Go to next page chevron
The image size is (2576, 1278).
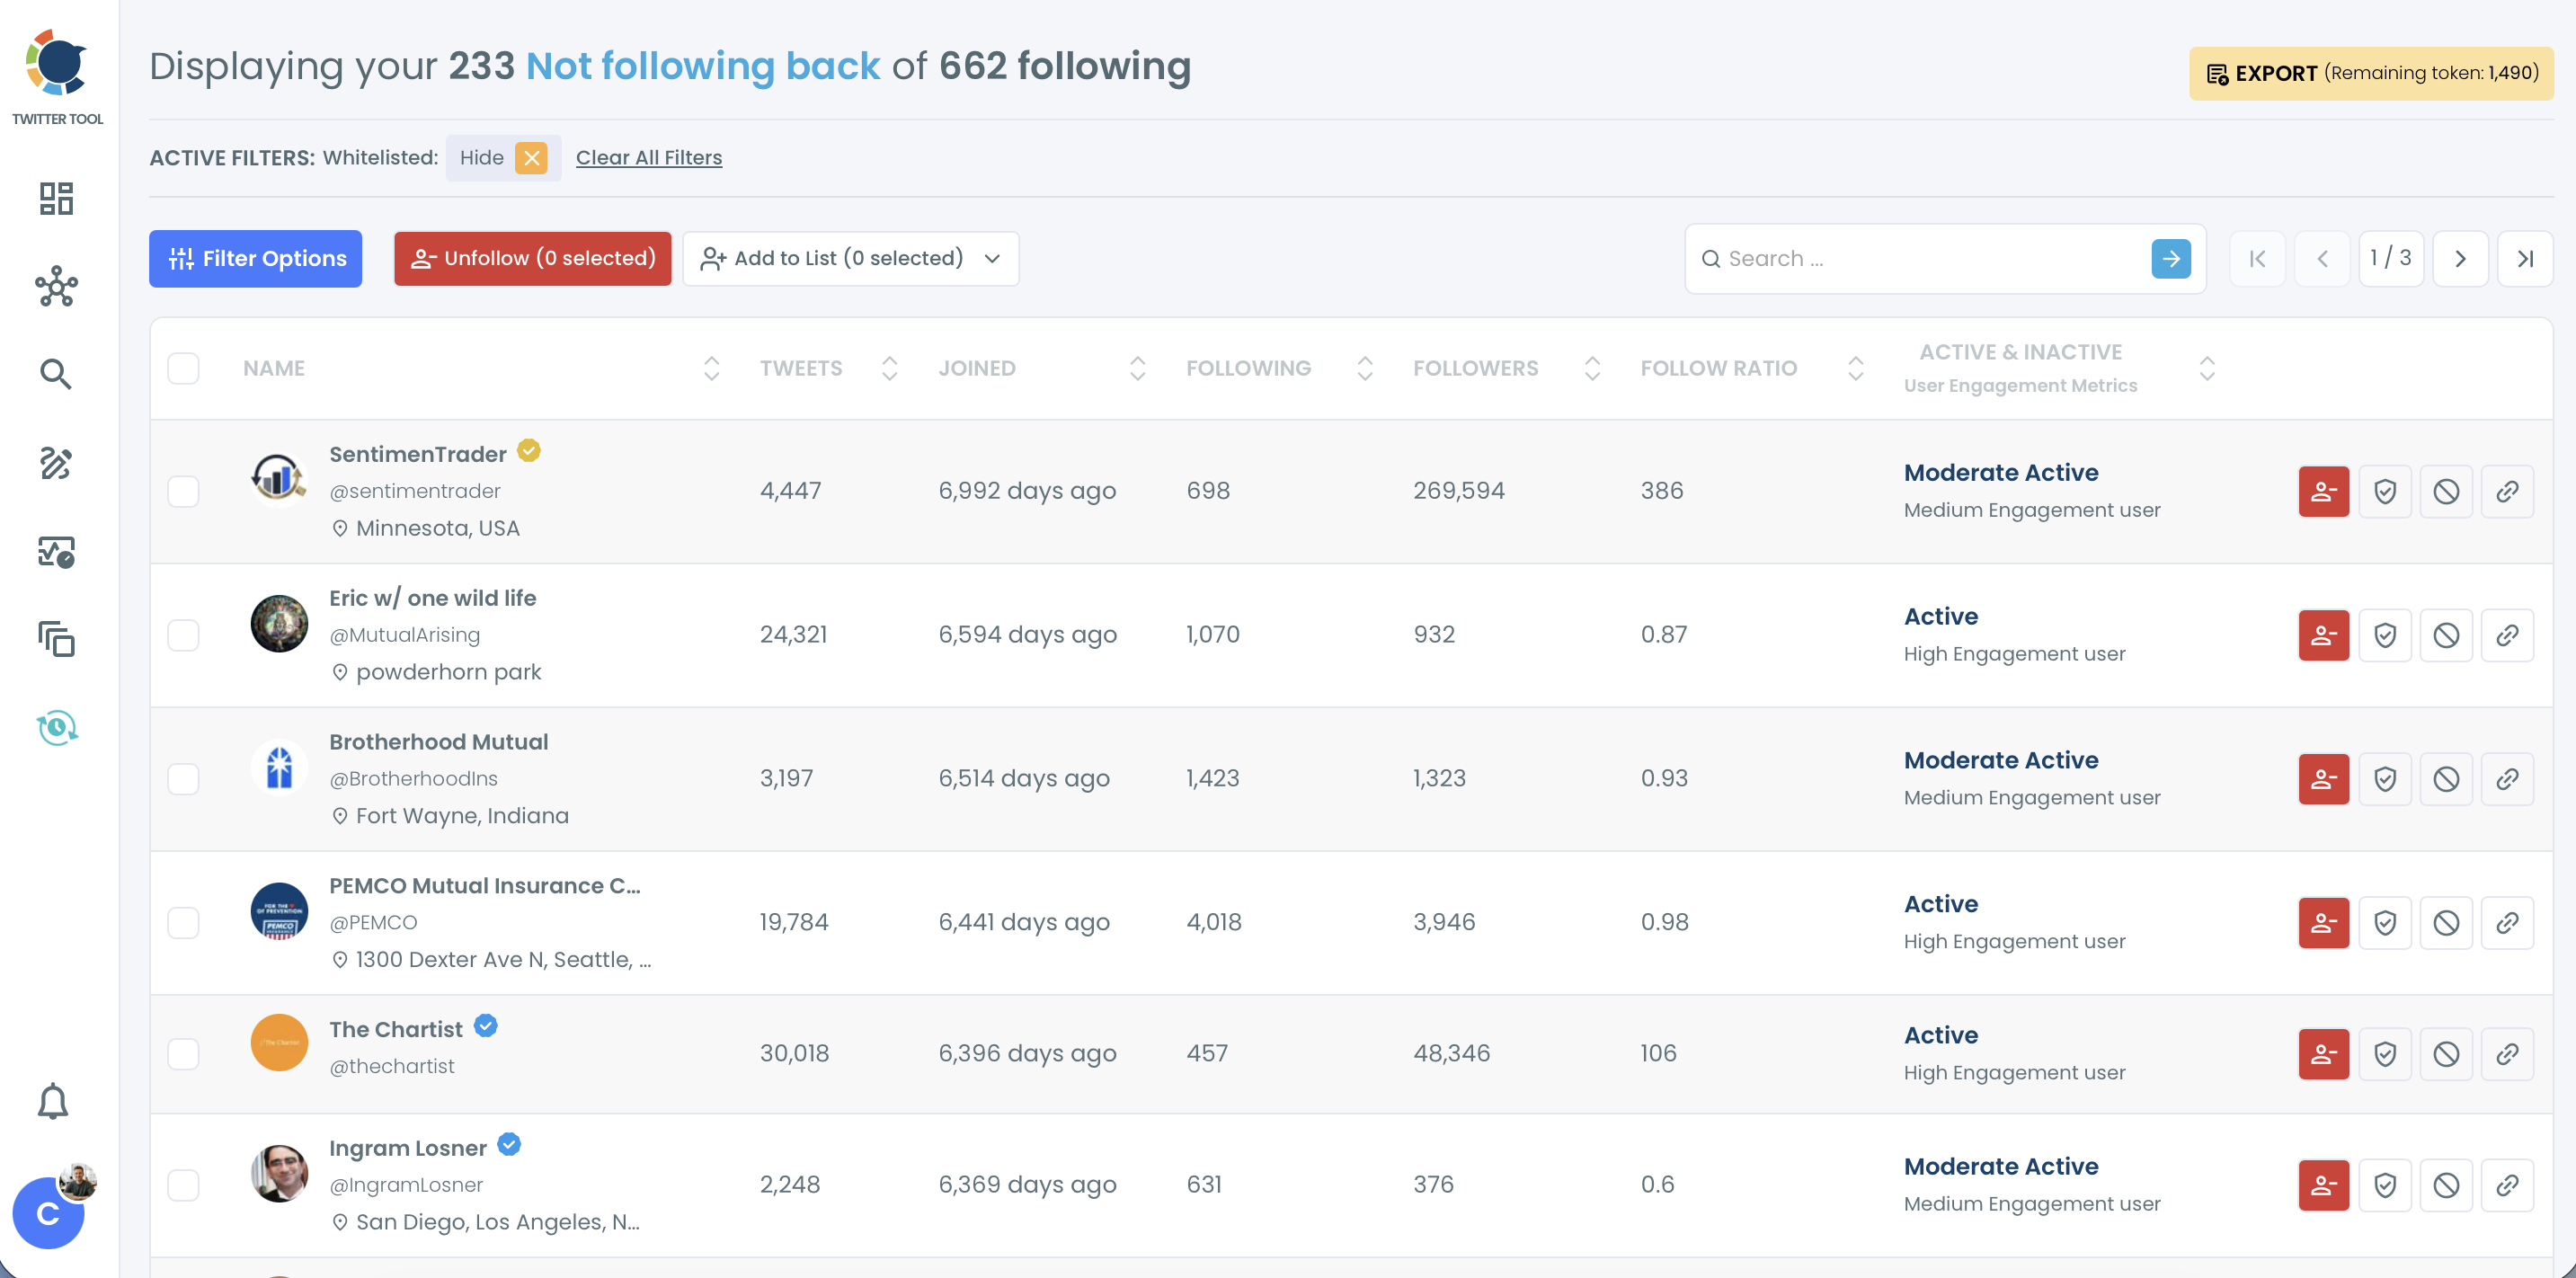(2460, 259)
